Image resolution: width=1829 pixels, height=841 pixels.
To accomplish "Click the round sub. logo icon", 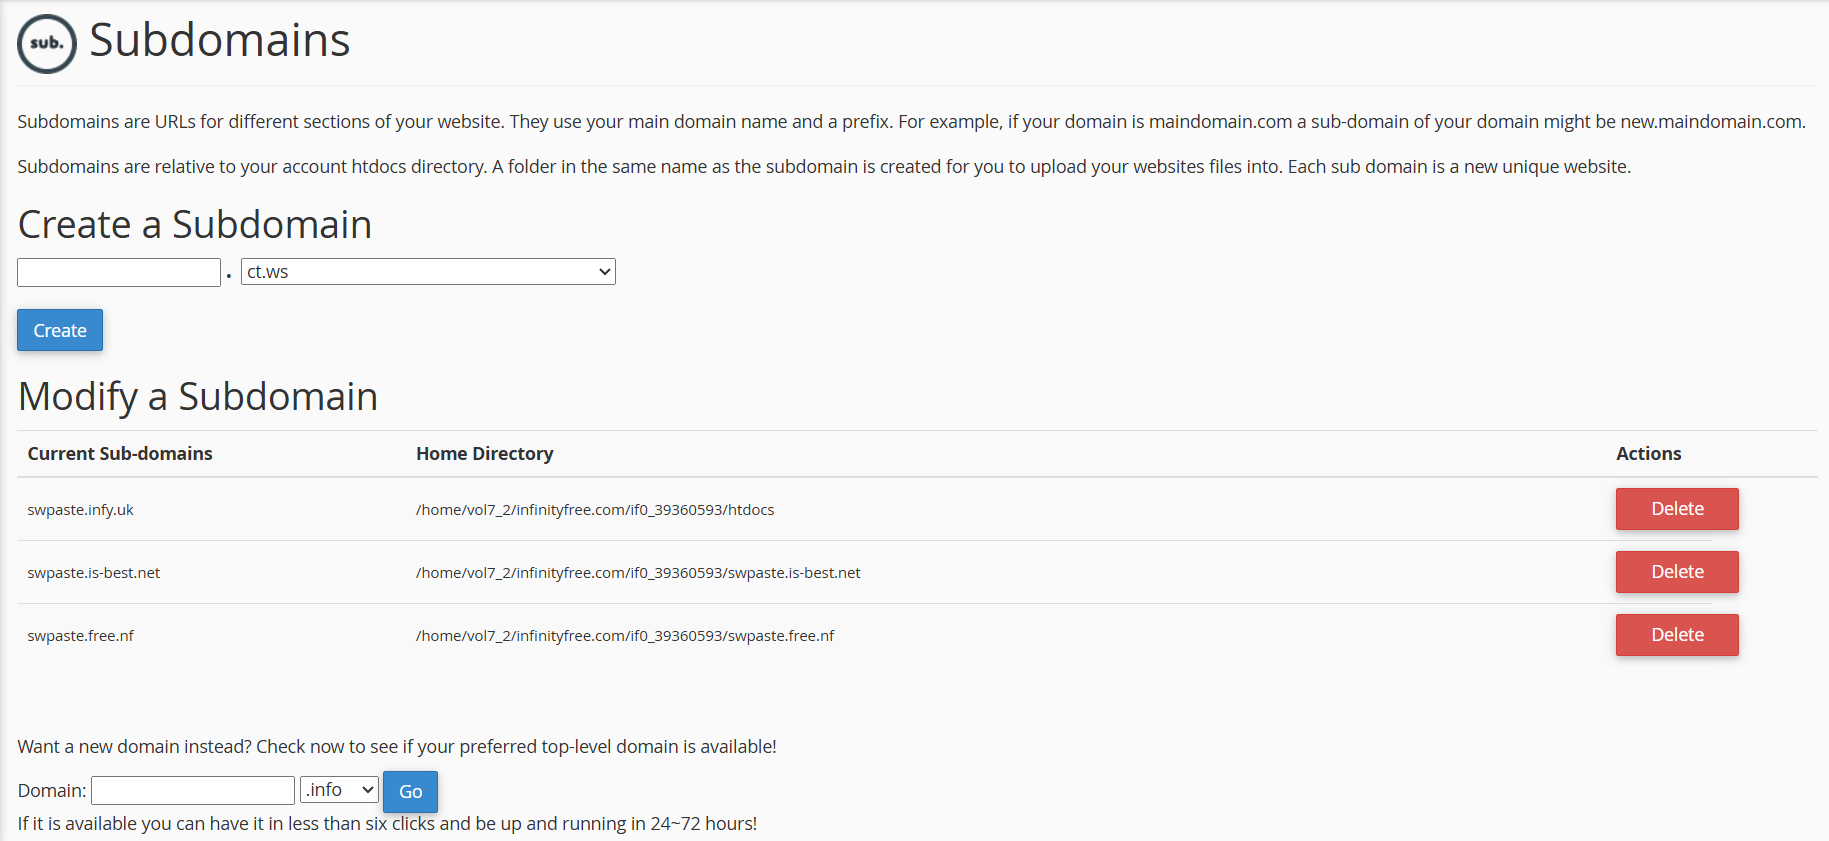I will point(47,44).
